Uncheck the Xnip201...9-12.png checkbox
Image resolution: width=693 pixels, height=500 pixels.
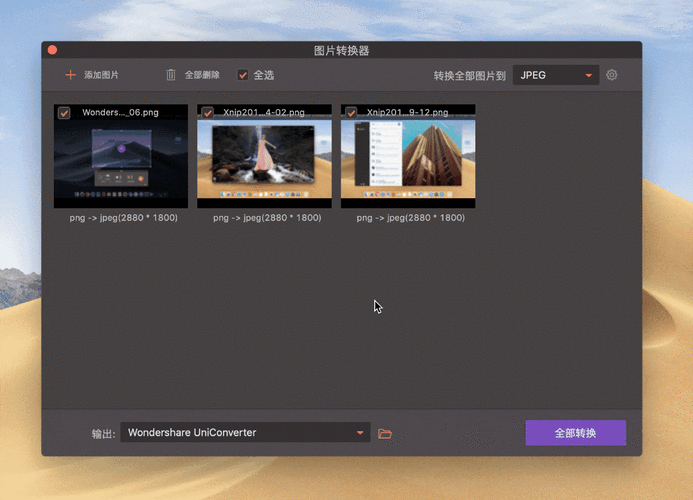click(x=351, y=113)
